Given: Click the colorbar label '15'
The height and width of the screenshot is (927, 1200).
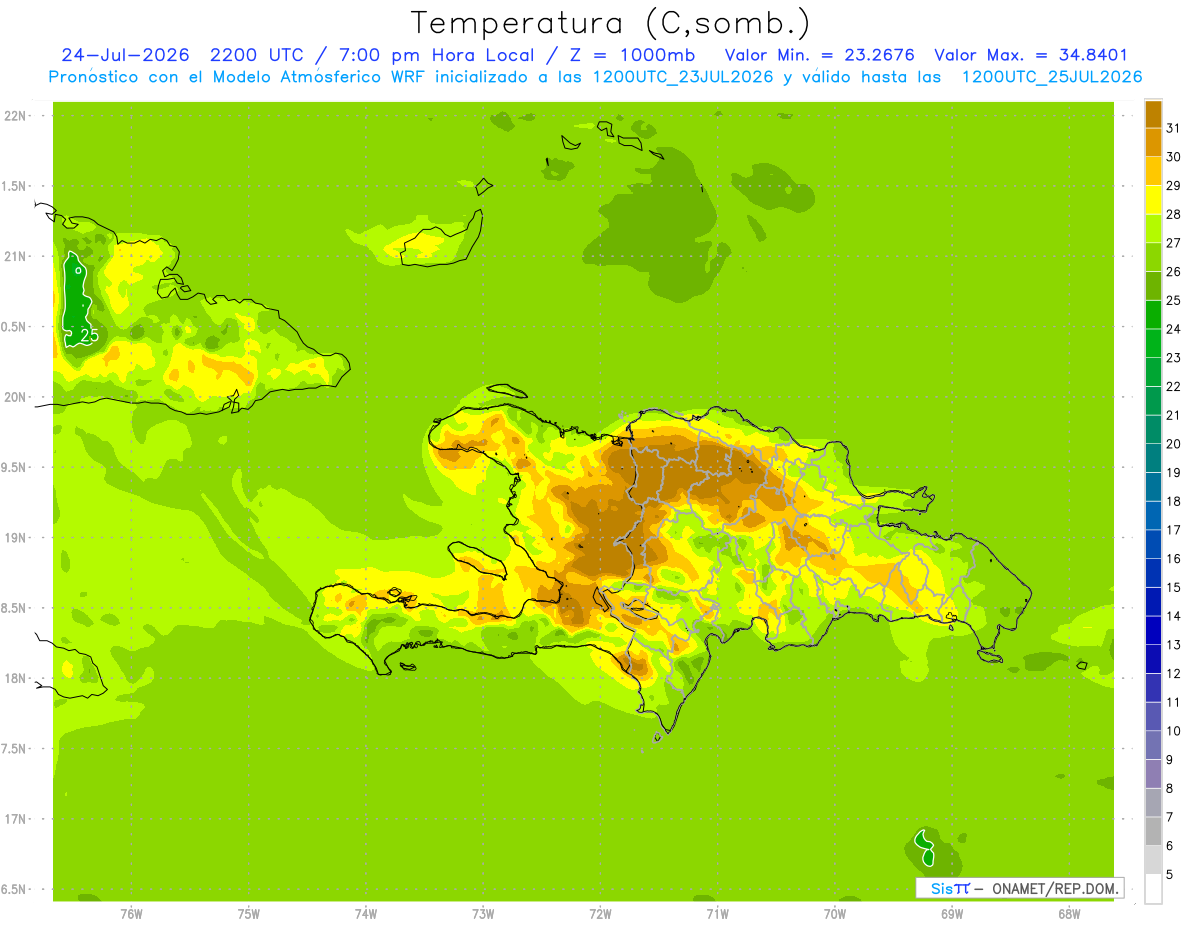Looking at the screenshot, I should point(1174,587).
